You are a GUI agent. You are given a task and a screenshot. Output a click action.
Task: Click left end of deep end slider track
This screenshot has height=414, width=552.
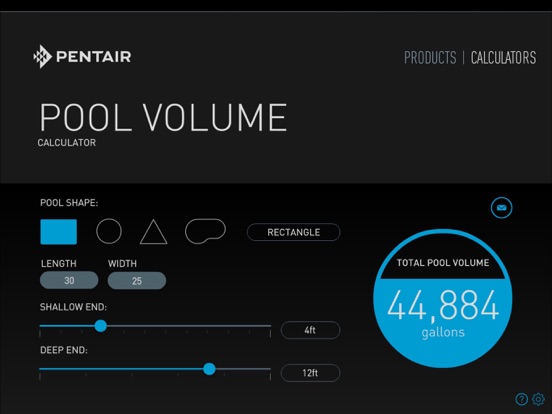[x=40, y=369]
